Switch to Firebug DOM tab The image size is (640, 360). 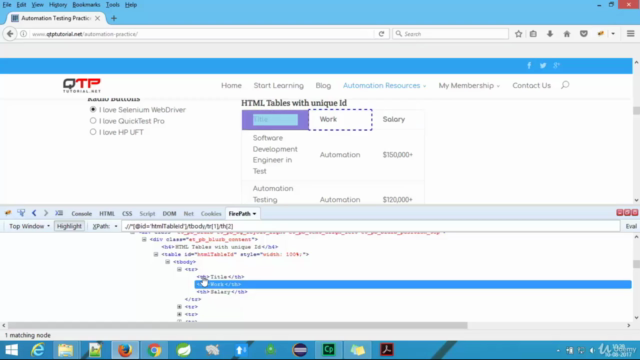pos(169,213)
